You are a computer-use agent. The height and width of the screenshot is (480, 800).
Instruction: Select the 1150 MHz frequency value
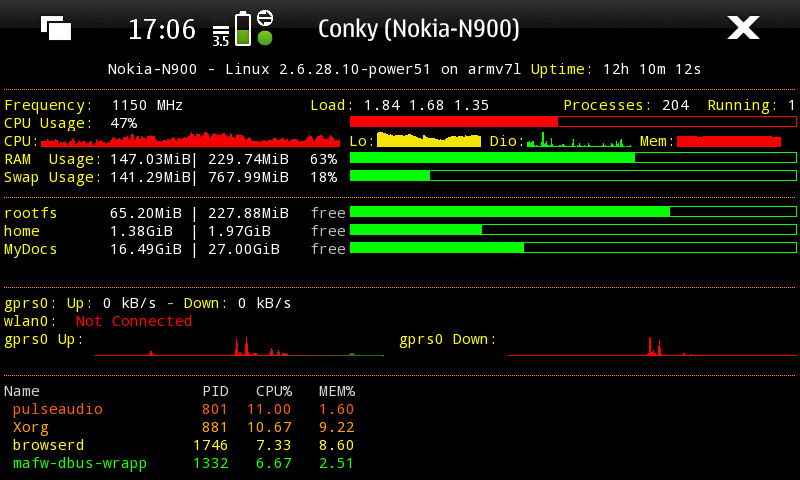pyautogui.click(x=147, y=105)
